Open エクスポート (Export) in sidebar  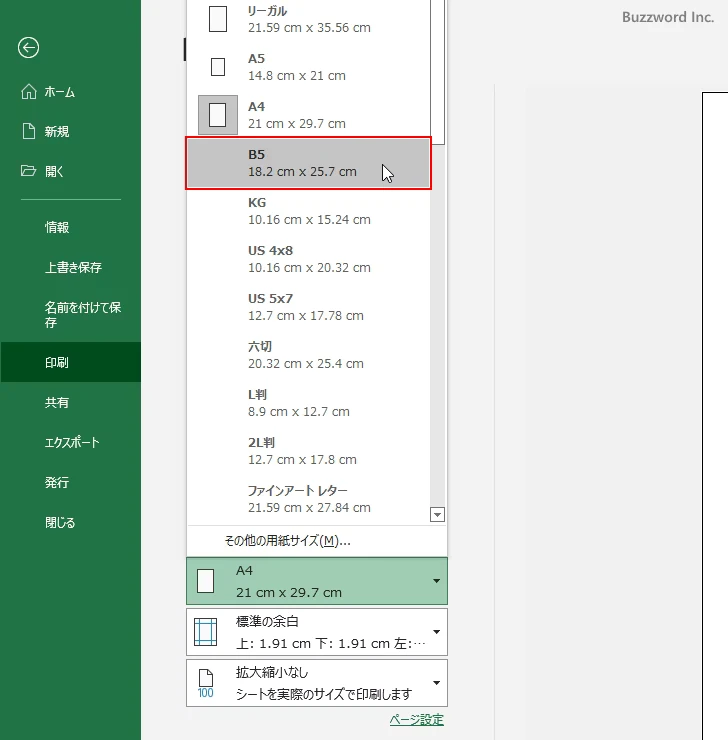click(72, 443)
